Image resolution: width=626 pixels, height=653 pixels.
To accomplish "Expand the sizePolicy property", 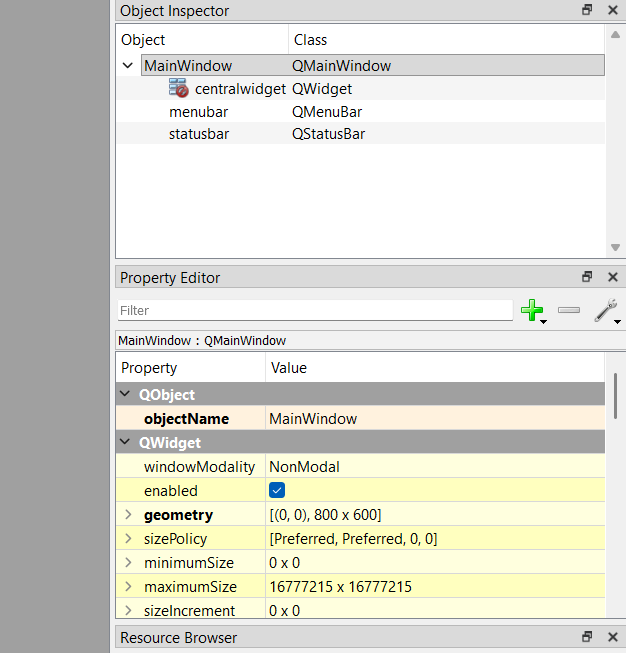I will [128, 538].
